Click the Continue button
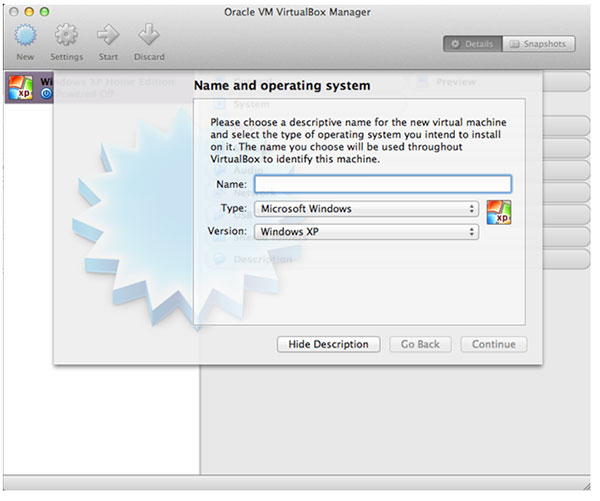 click(494, 344)
